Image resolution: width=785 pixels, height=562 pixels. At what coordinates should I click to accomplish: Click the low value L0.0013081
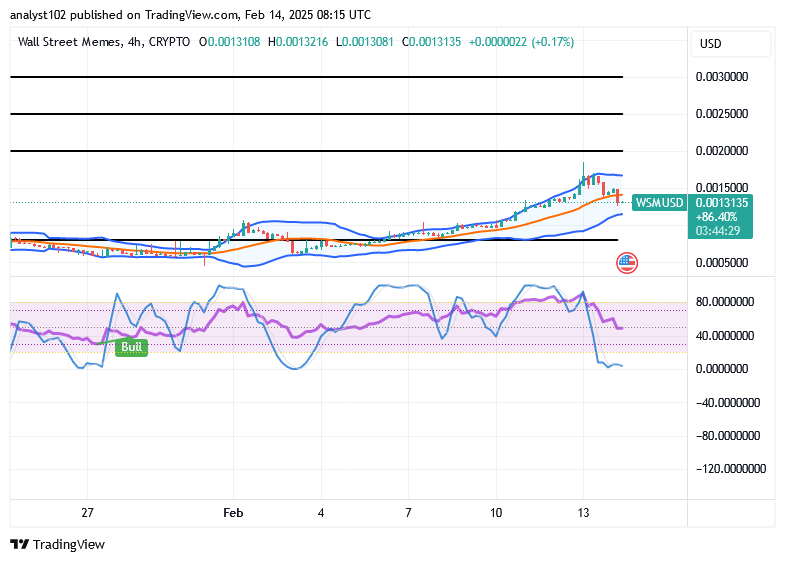[x=364, y=42]
